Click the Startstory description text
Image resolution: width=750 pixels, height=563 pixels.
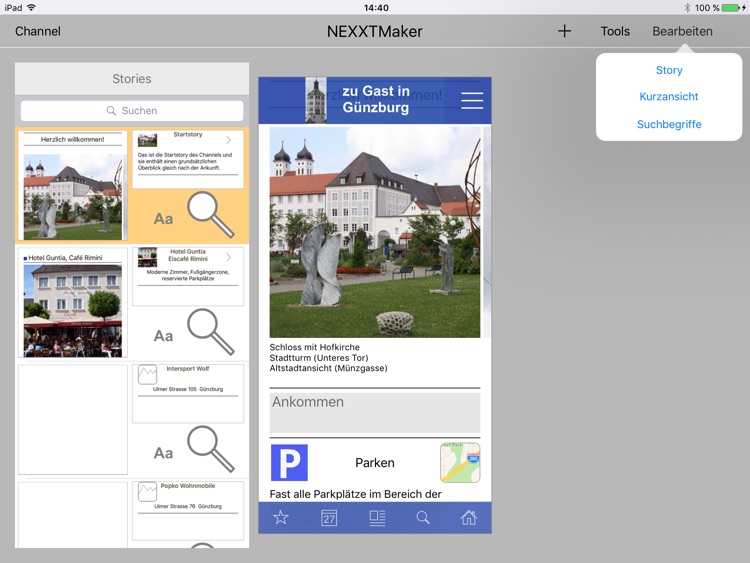point(185,161)
